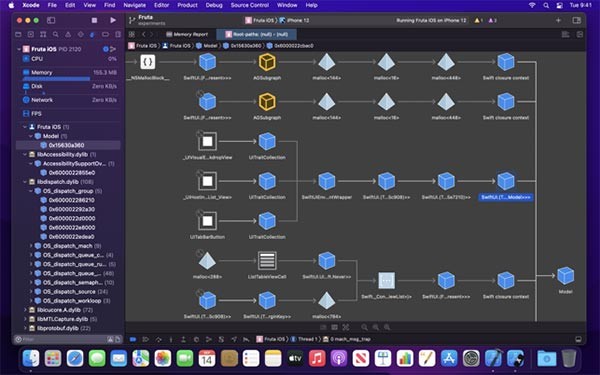Click the Run play button
The width and height of the screenshot is (600, 375).
point(113,20)
